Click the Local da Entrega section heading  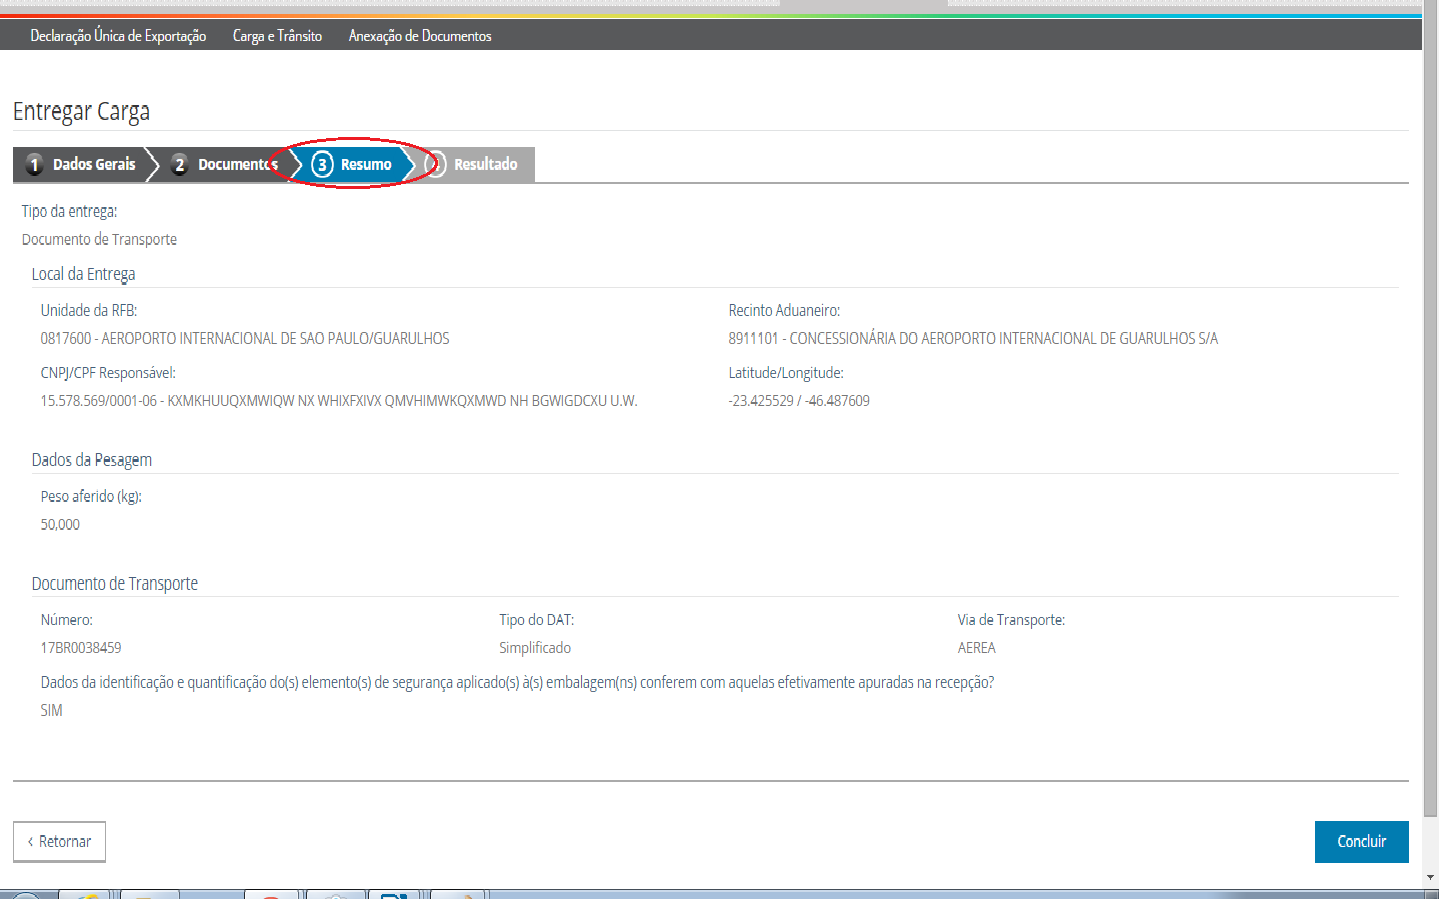pos(83,274)
